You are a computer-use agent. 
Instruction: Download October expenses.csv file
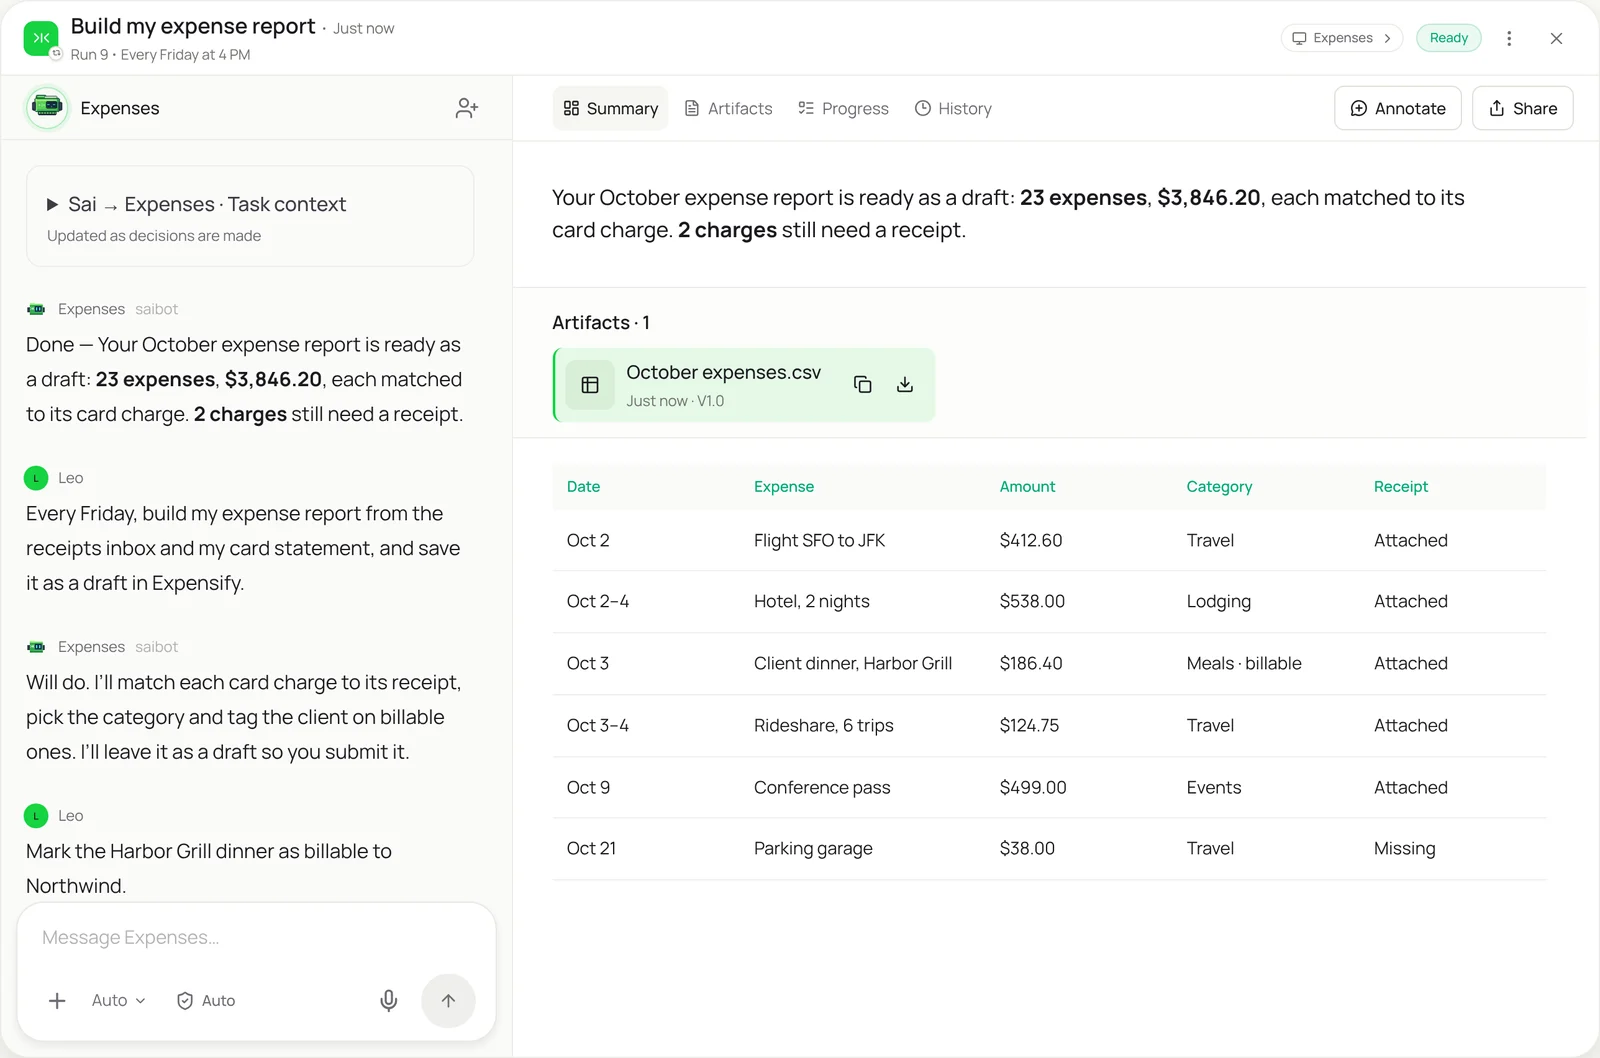click(905, 385)
